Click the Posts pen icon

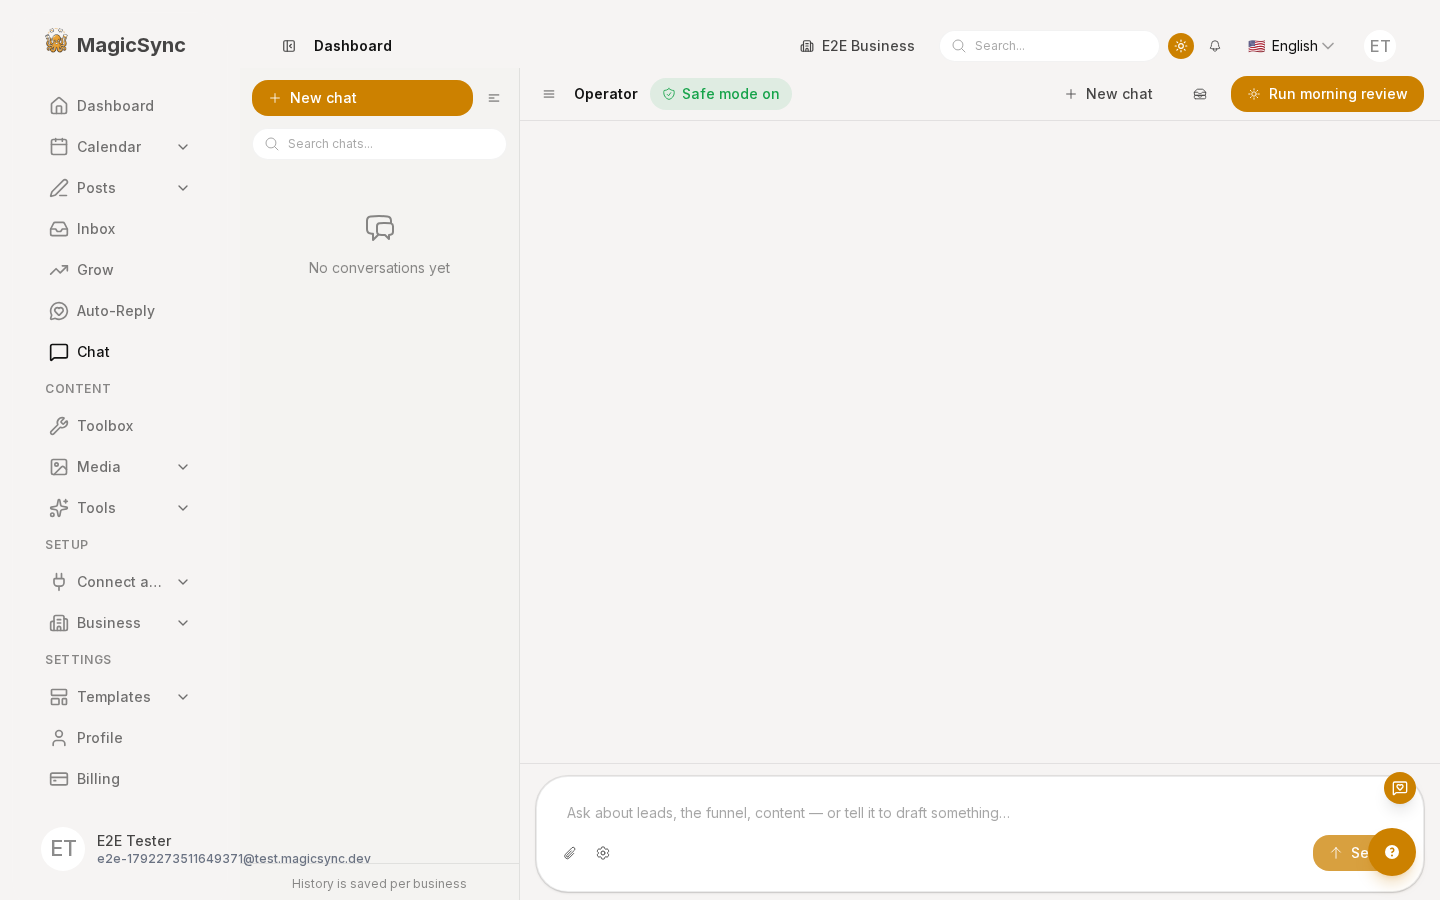click(x=59, y=188)
